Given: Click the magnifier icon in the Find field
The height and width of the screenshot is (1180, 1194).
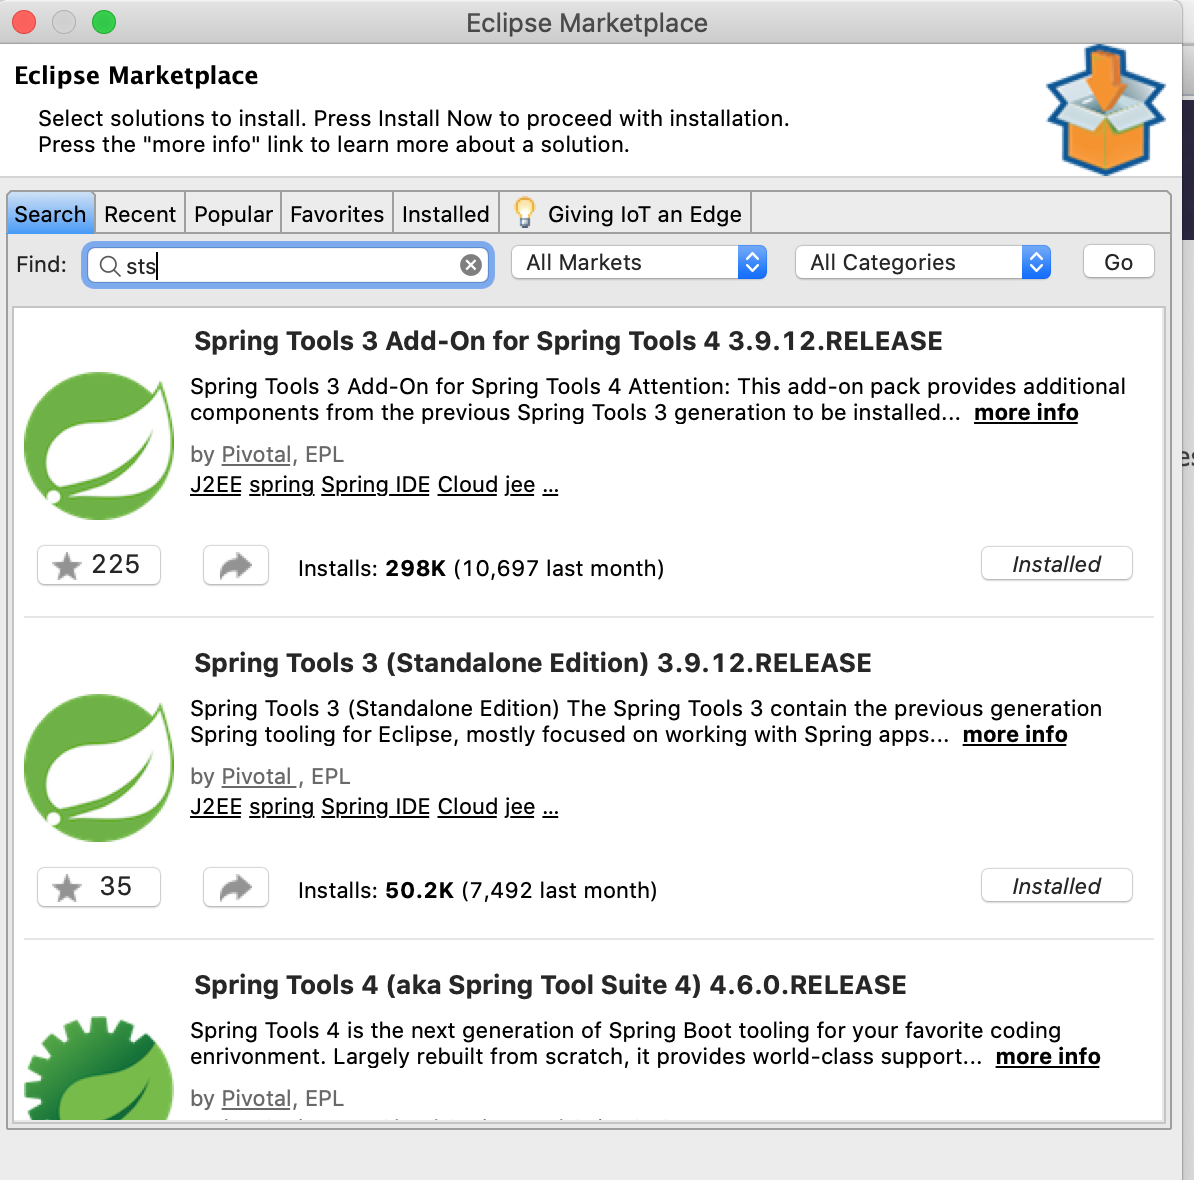Looking at the screenshot, I should (110, 266).
